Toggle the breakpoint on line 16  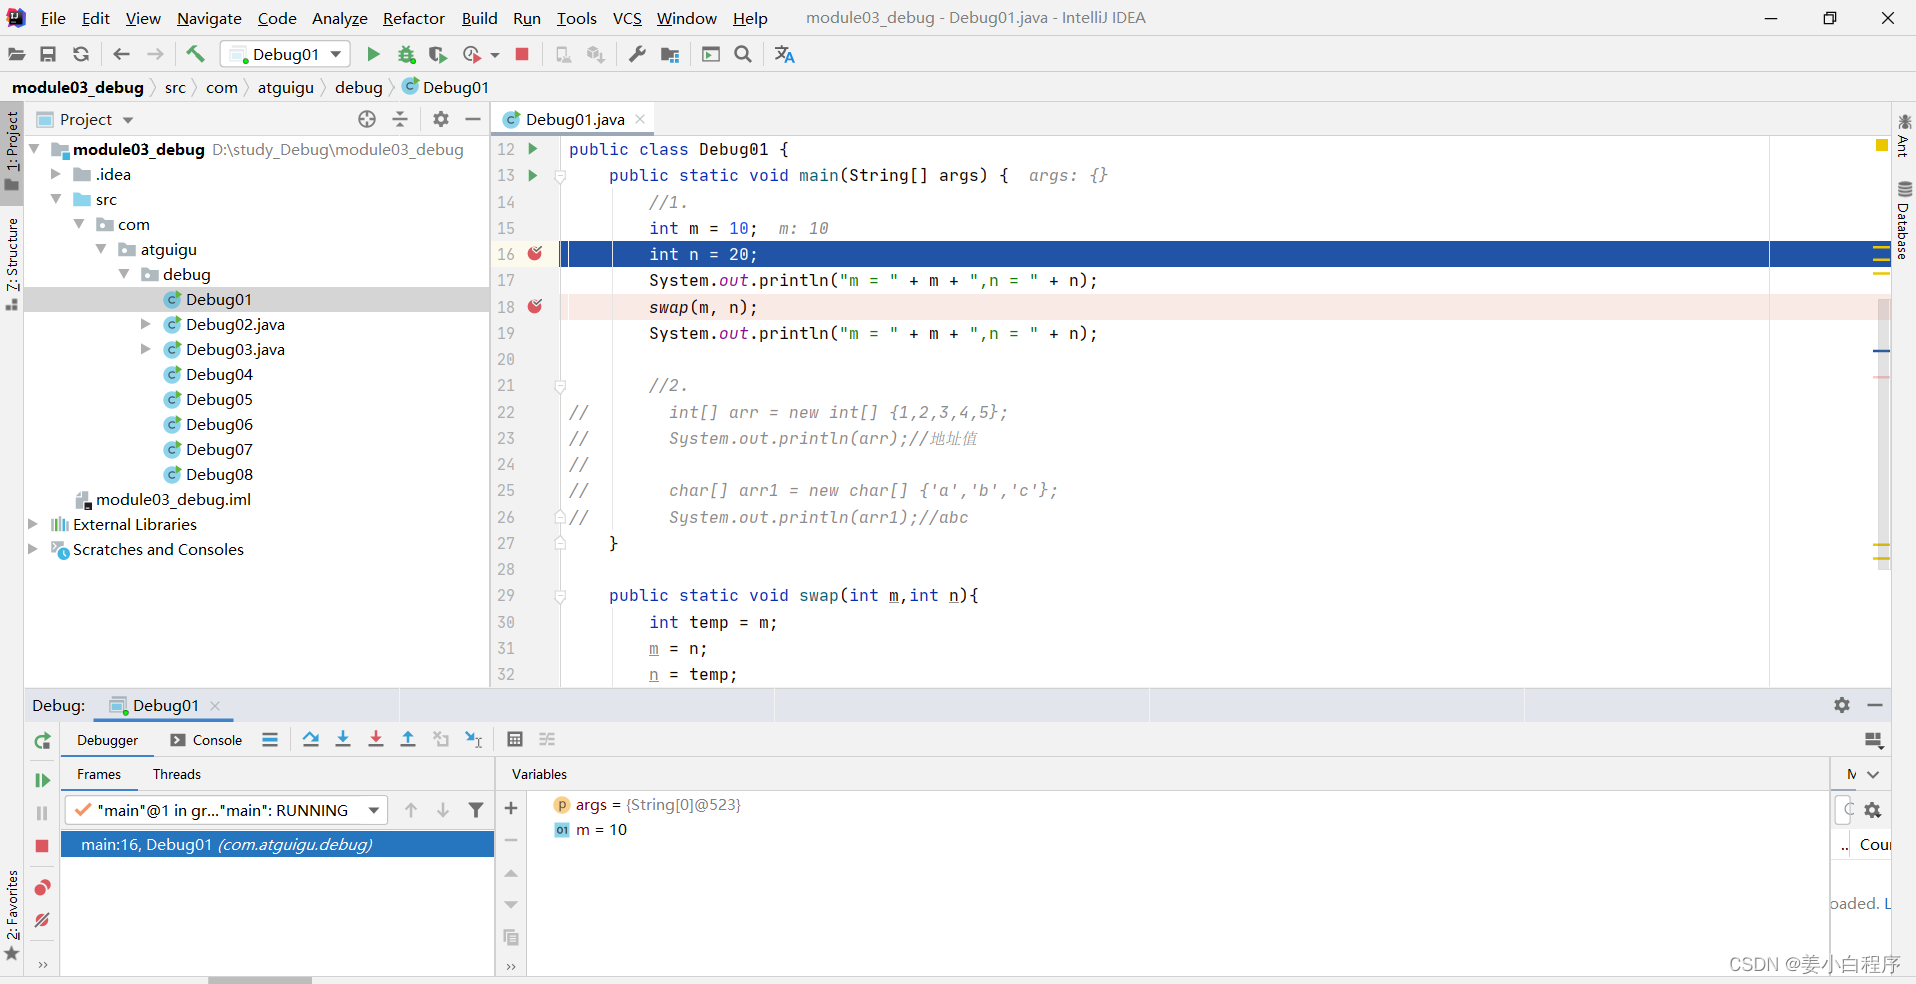pyautogui.click(x=535, y=253)
